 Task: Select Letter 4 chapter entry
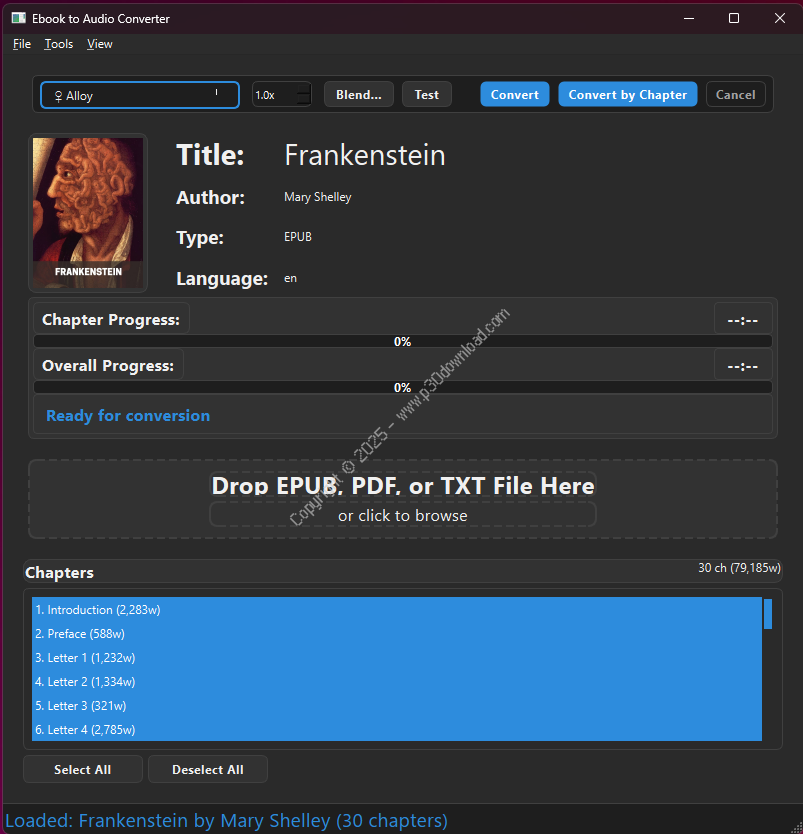pos(85,730)
